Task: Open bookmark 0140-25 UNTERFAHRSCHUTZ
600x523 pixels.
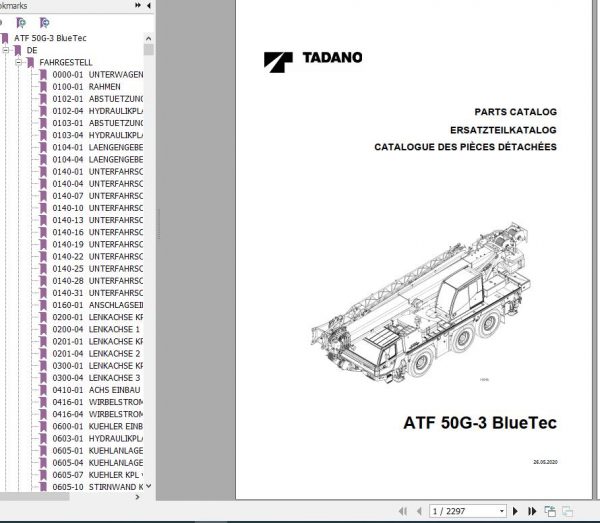Action: [98, 269]
